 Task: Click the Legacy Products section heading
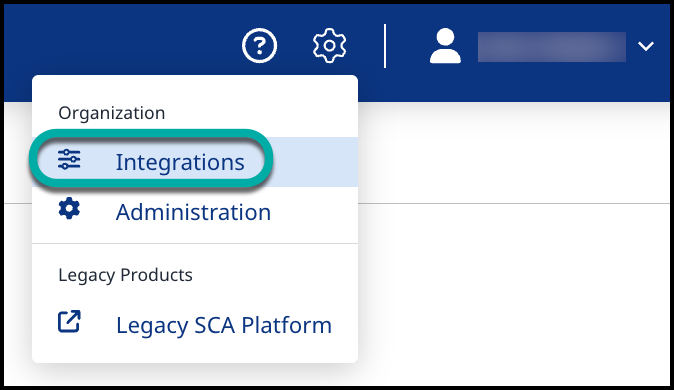click(126, 275)
